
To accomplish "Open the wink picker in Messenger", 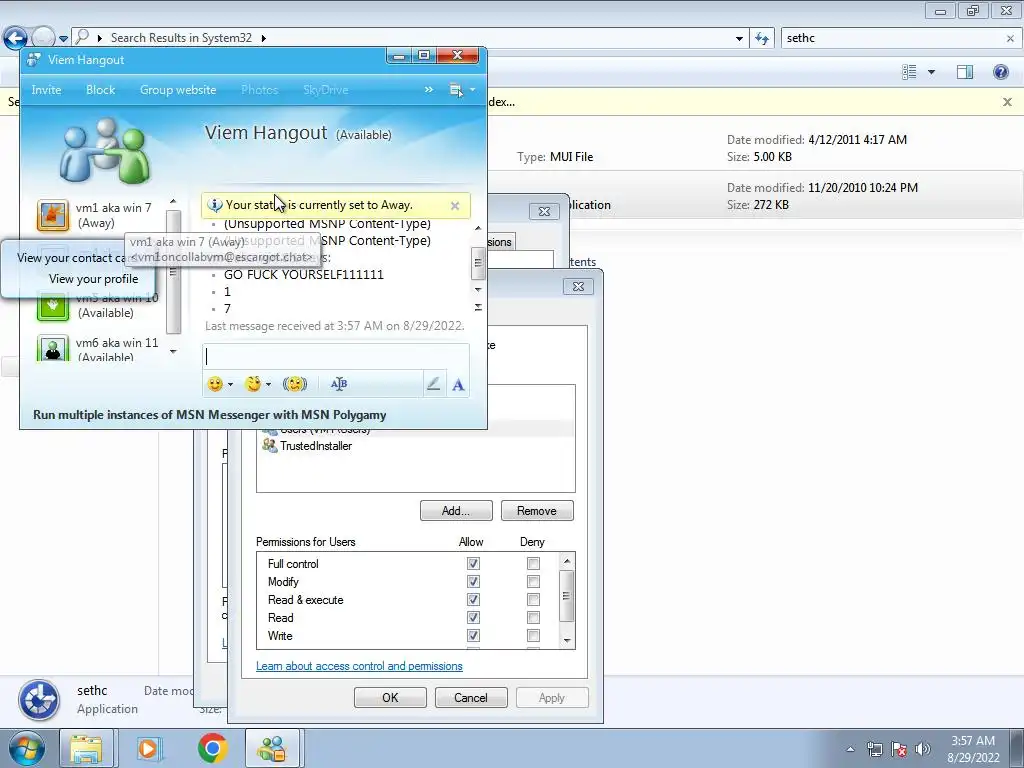I will click(x=253, y=384).
